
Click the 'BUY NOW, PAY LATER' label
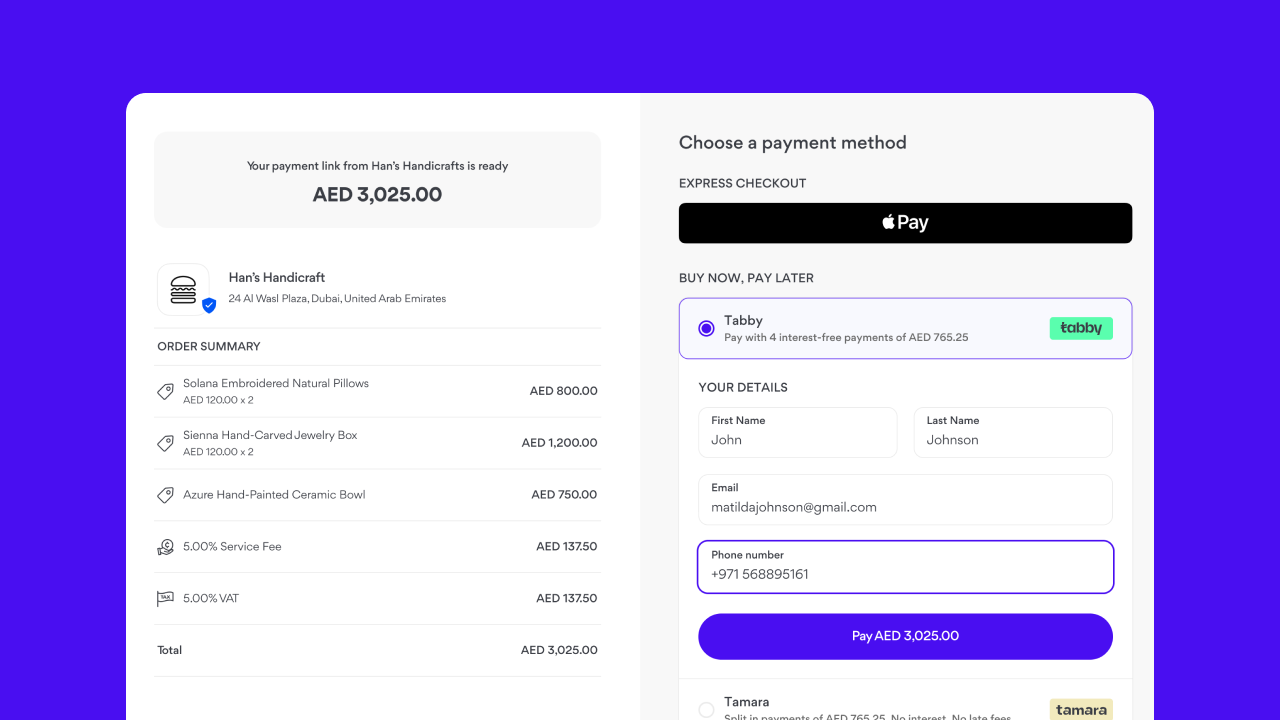click(x=746, y=278)
